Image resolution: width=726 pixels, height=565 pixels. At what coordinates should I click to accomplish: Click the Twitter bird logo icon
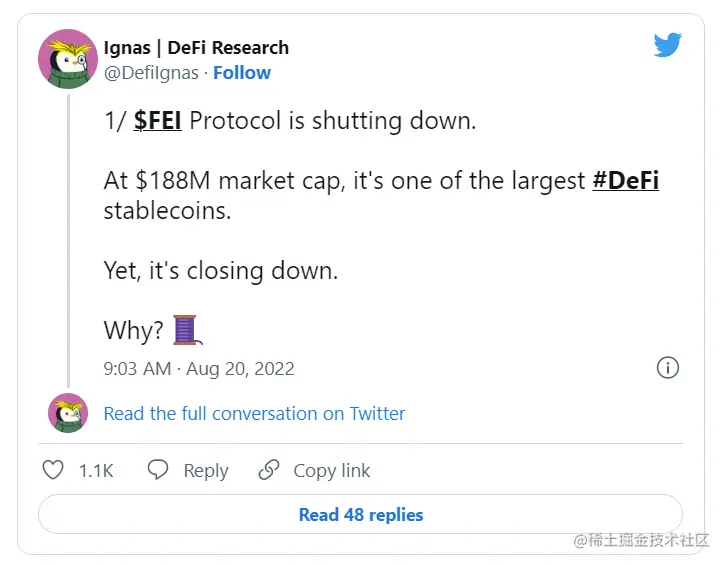pos(667,46)
